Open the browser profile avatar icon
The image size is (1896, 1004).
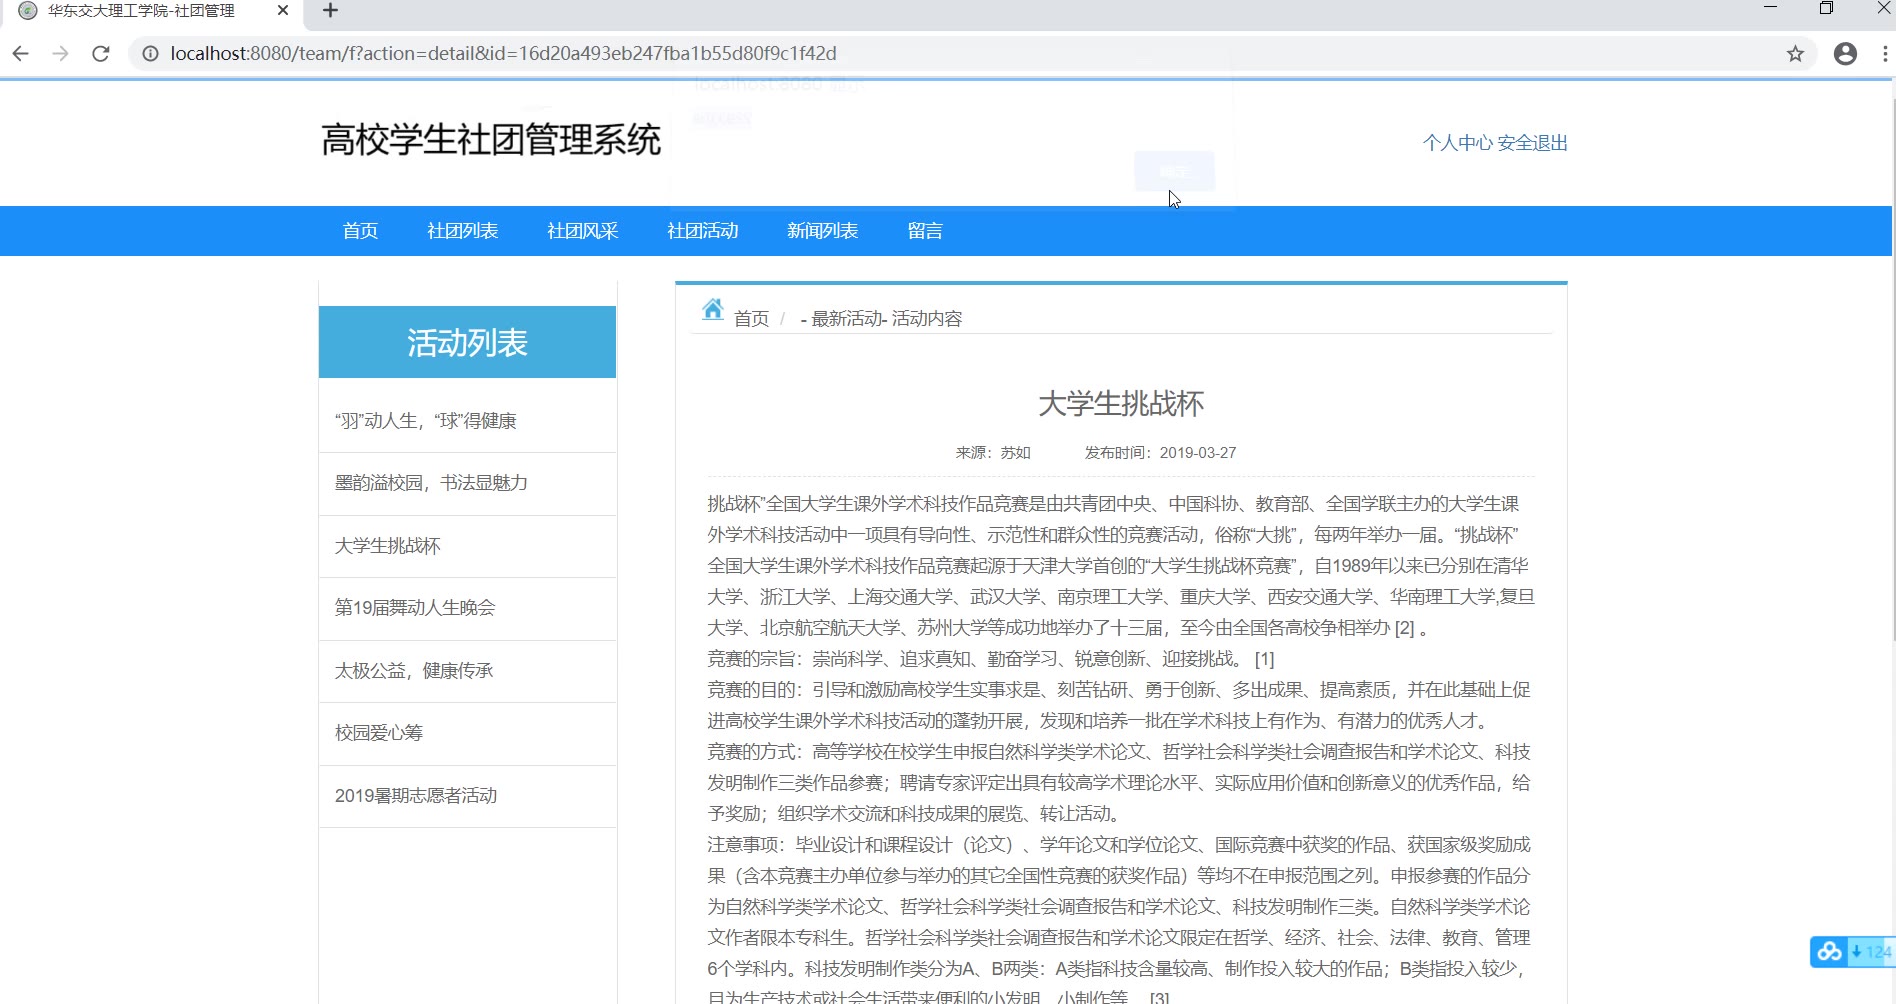pos(1845,54)
